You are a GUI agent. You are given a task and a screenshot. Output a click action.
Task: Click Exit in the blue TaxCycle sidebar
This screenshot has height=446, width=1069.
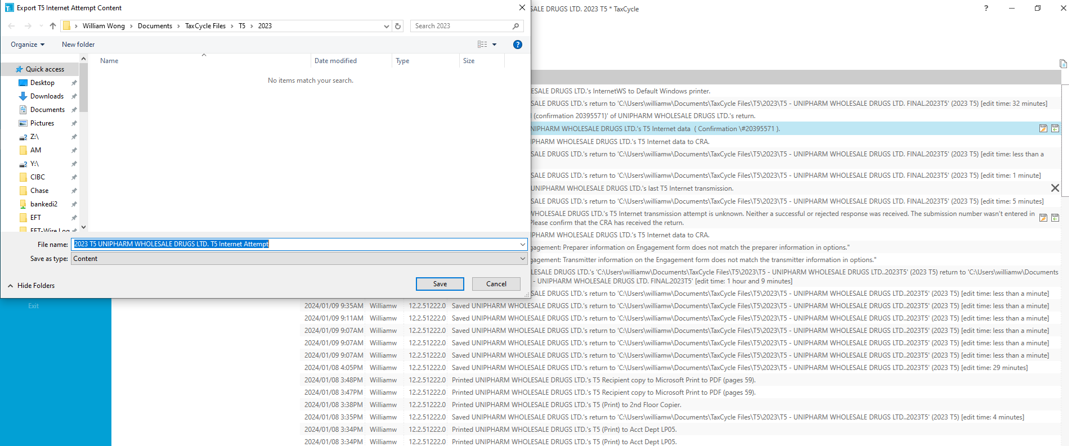(33, 306)
